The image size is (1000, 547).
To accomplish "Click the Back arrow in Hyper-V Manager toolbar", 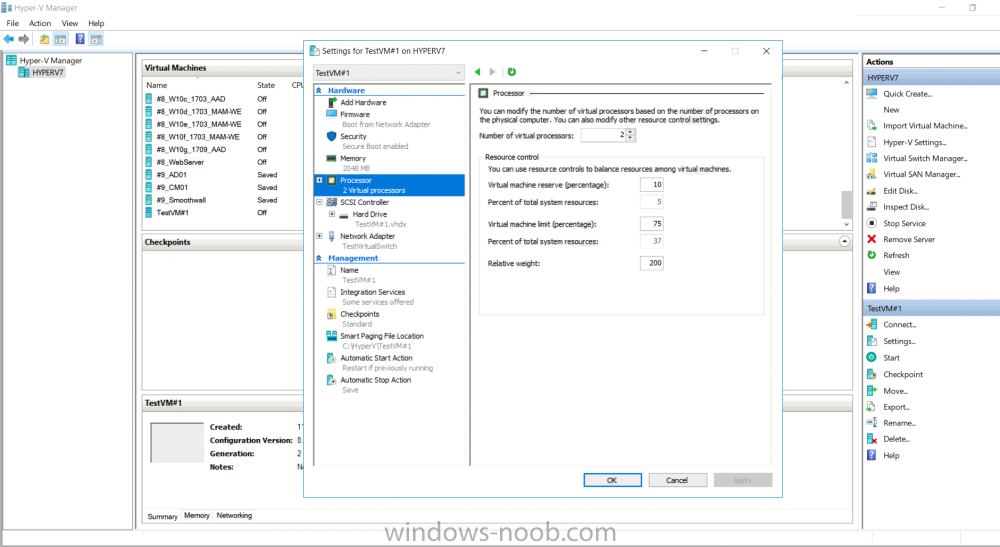I will click(x=9, y=39).
